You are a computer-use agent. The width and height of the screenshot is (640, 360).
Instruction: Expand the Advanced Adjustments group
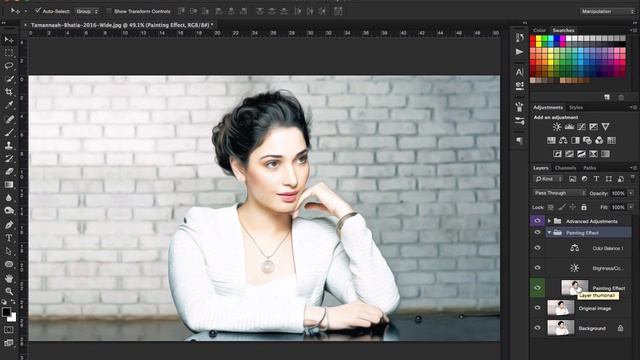point(549,221)
